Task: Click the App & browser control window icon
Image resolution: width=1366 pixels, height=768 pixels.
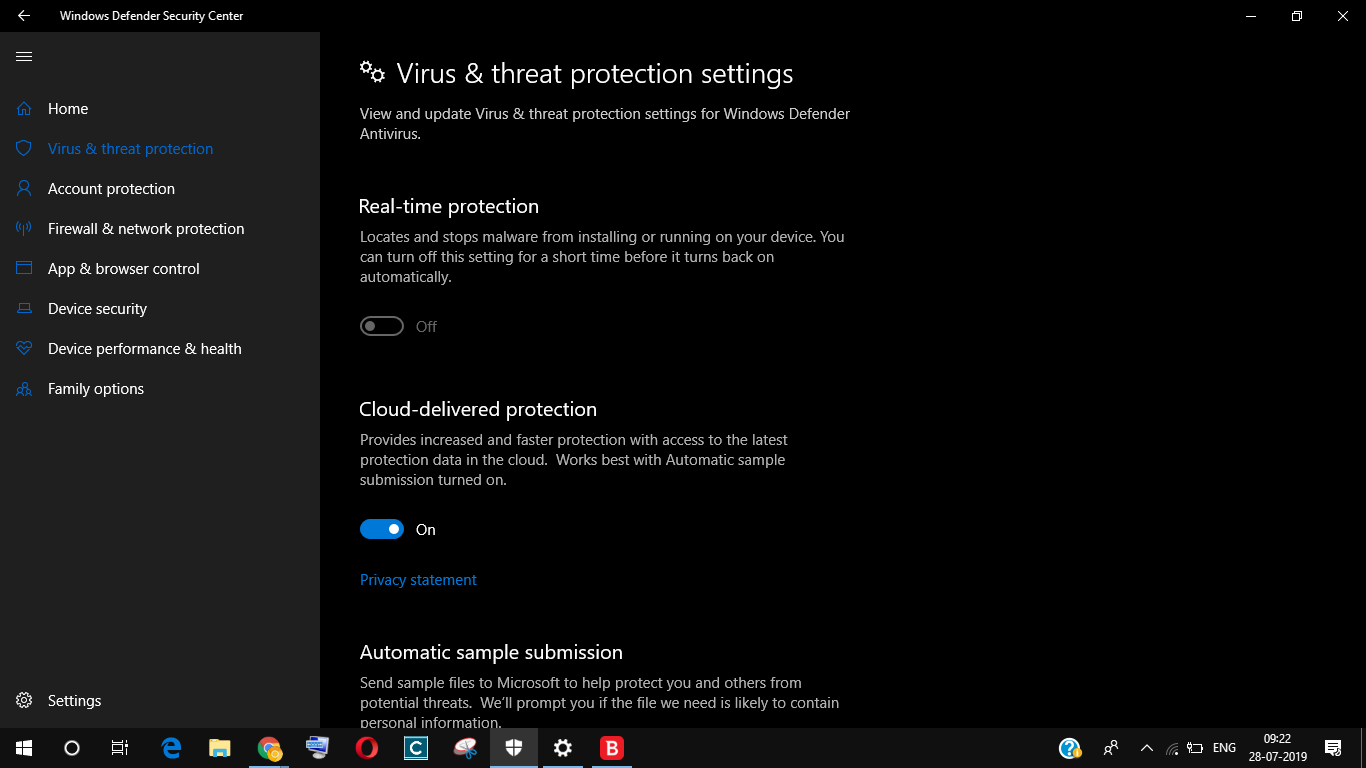Action: point(24,268)
